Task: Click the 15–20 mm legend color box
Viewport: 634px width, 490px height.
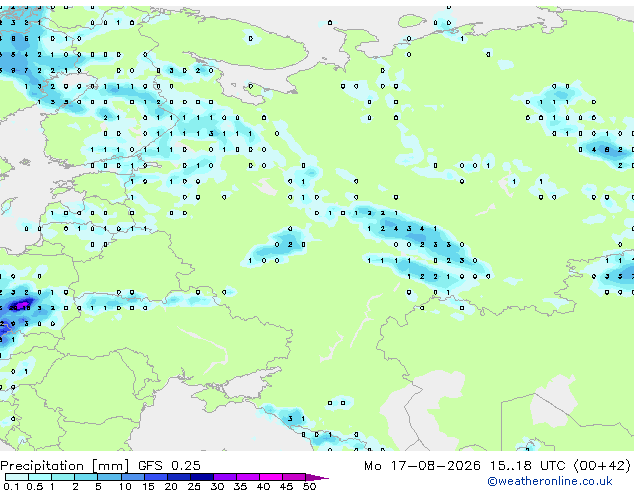Action: pyautogui.click(x=156, y=477)
